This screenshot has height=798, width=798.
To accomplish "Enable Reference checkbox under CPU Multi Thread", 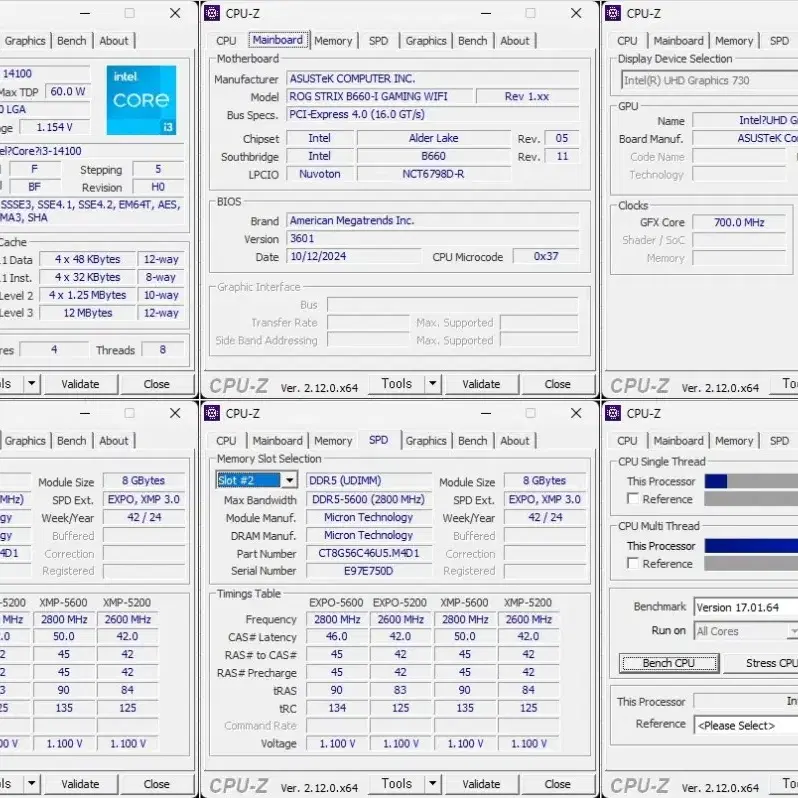I will tap(633, 563).
